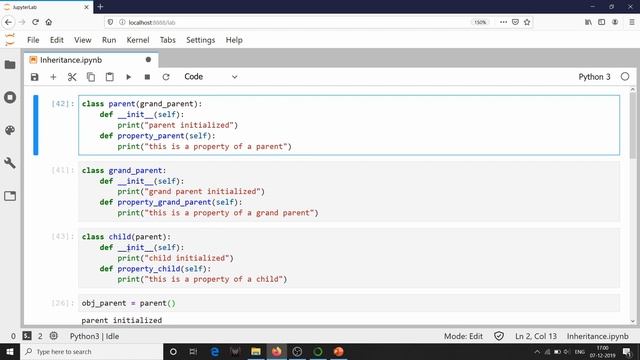Reset the 150% zoom level indicator
640x360 pixels.
[x=480, y=22]
